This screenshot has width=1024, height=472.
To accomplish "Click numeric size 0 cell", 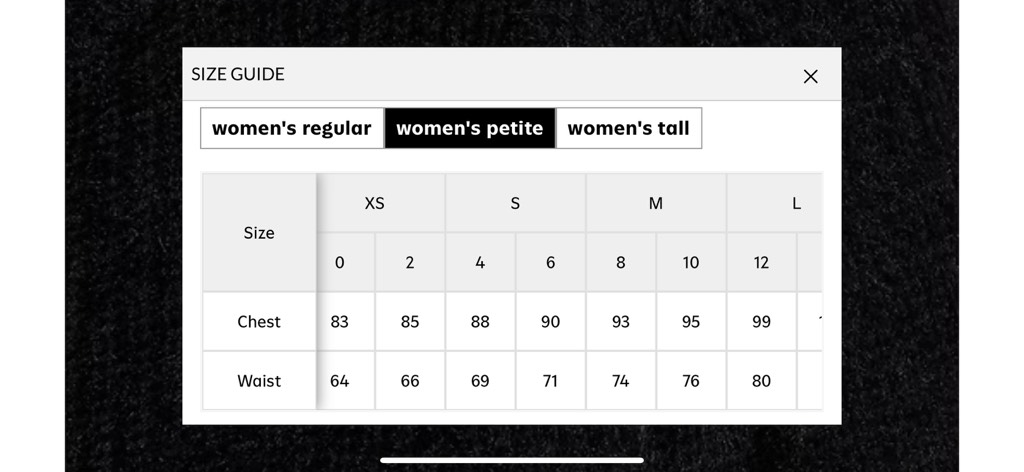I will click(x=340, y=263).
